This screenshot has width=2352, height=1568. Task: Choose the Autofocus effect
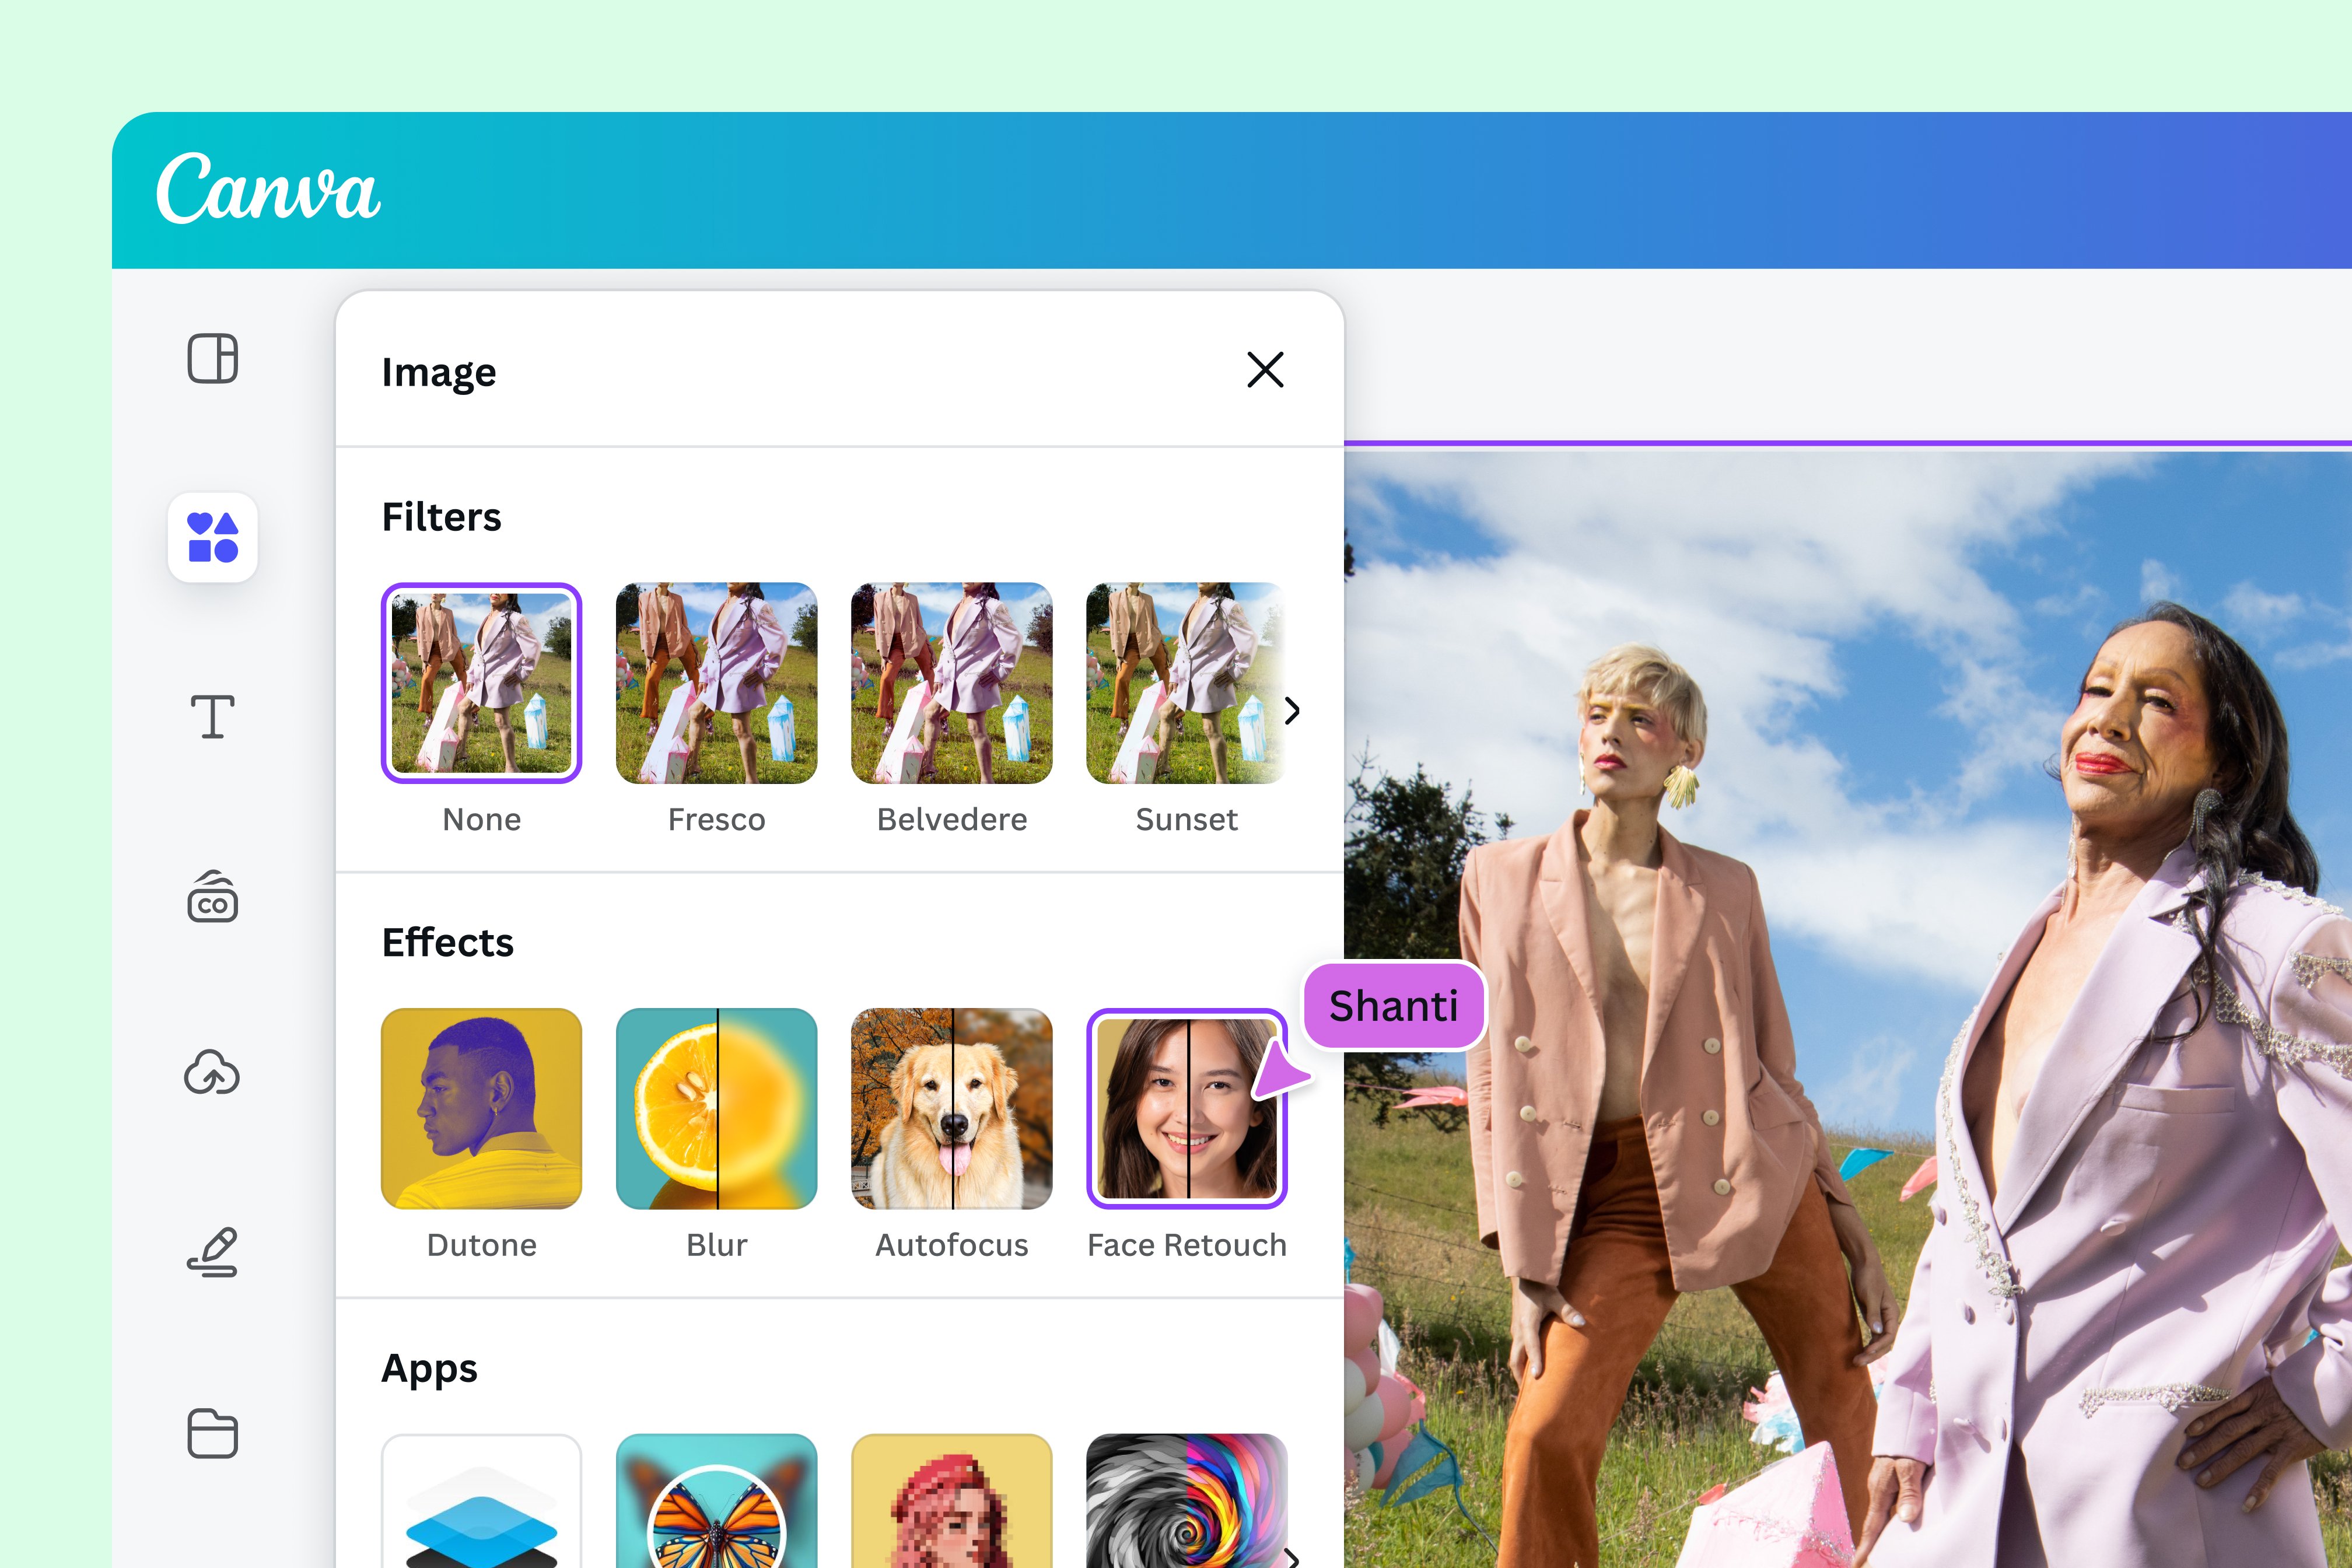point(951,1108)
